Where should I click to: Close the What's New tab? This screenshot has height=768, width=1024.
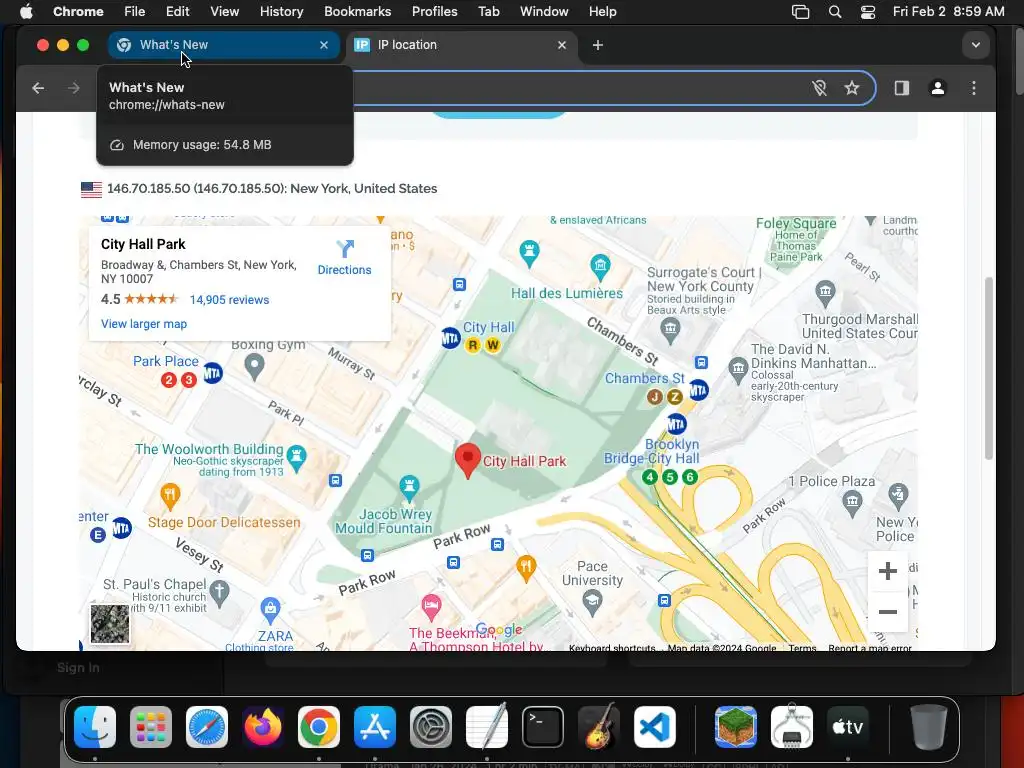(324, 45)
